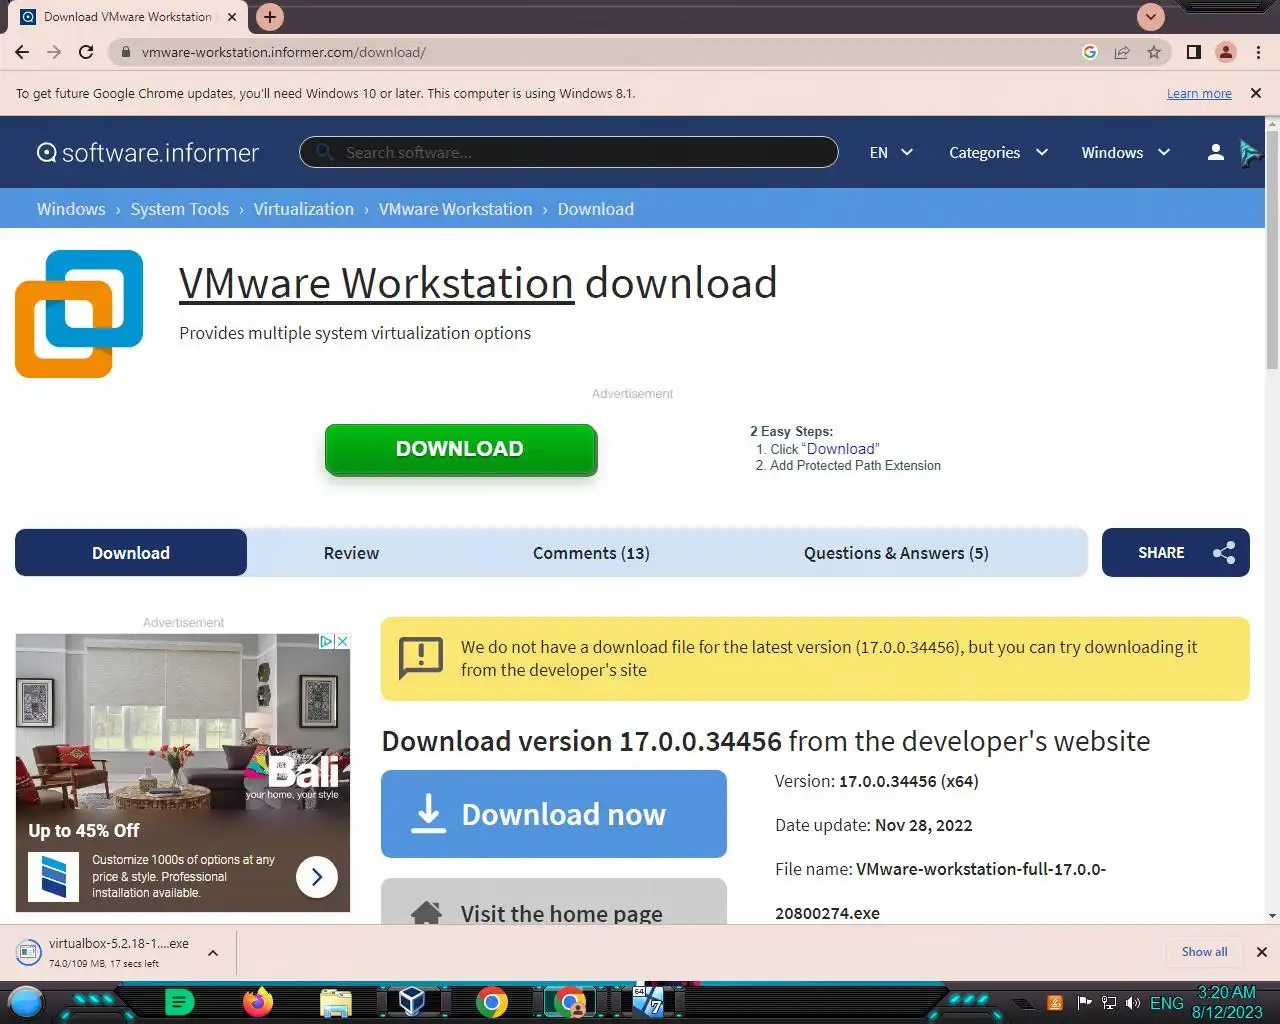The image size is (1280, 1024).
Task: Click the Bali ad arrow button
Action: pos(317,877)
